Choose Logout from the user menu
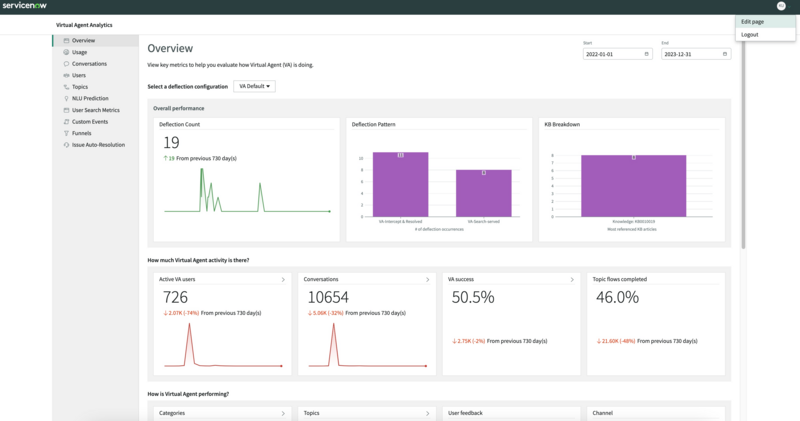The height and width of the screenshot is (421, 800). tap(765, 35)
